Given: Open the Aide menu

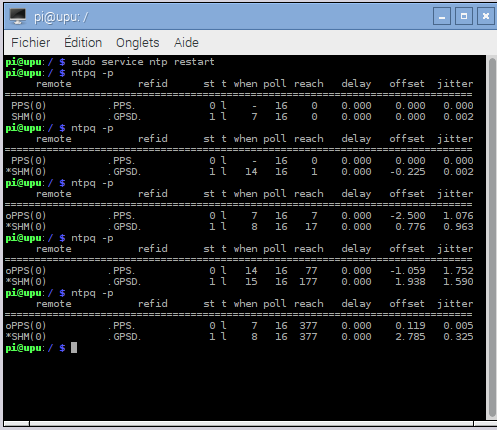Looking at the screenshot, I should click(186, 43).
